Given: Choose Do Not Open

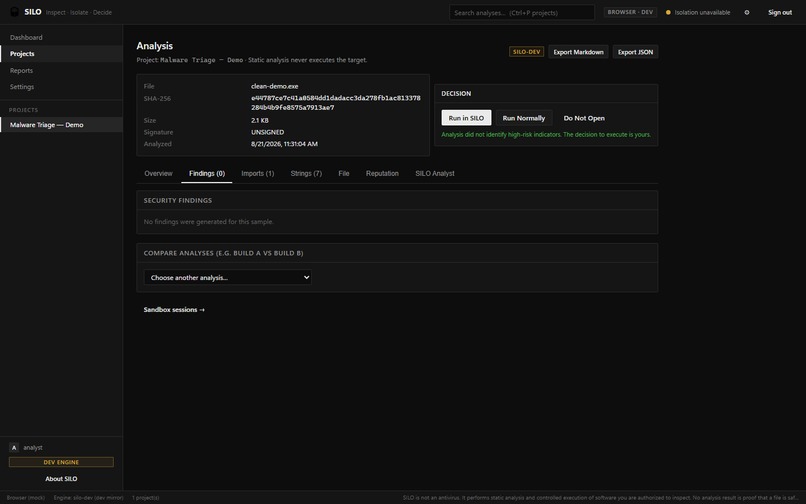Looking at the screenshot, I should (584, 118).
